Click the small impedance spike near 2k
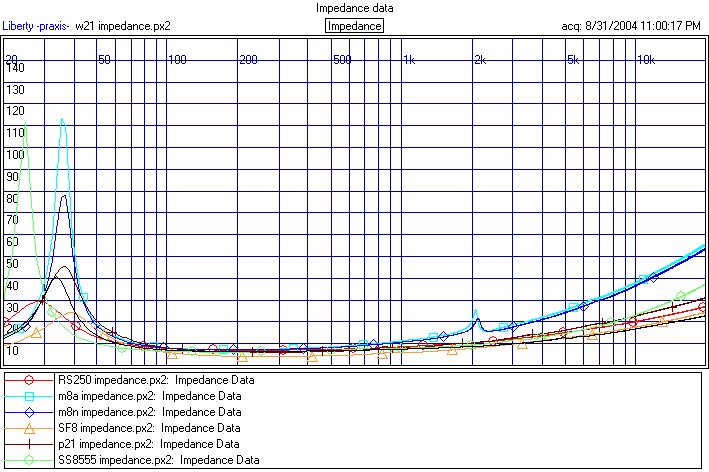Image resolution: width=709 pixels, height=472 pixels. point(476,312)
